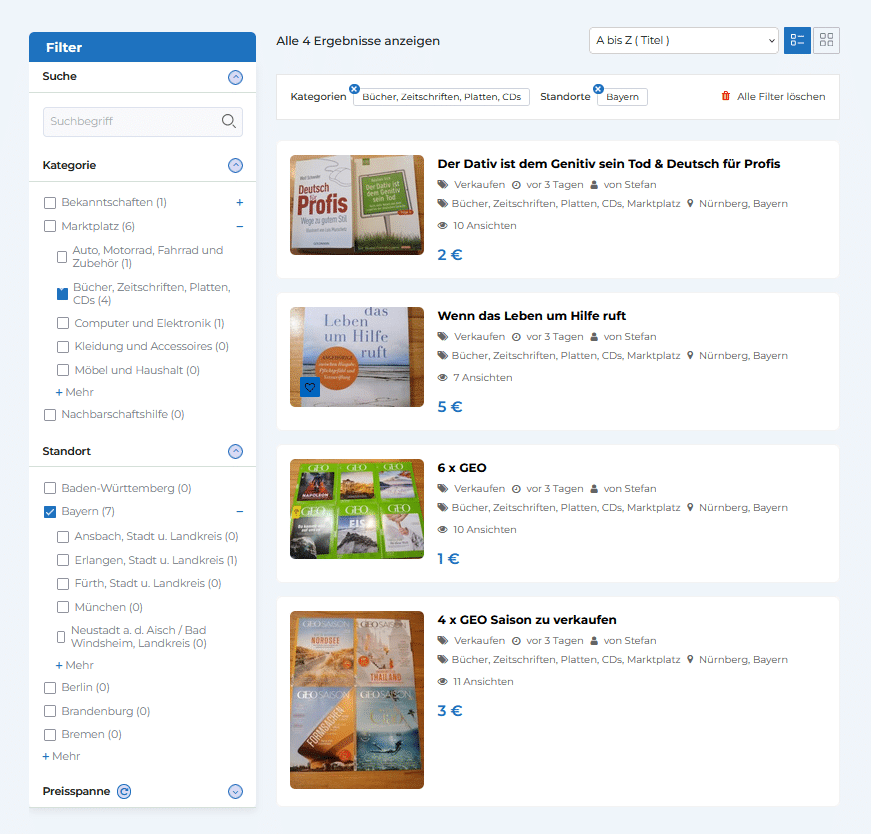Open the A bis Z sort dropdown
Screen dimensions: 871x834
click(x=683, y=40)
